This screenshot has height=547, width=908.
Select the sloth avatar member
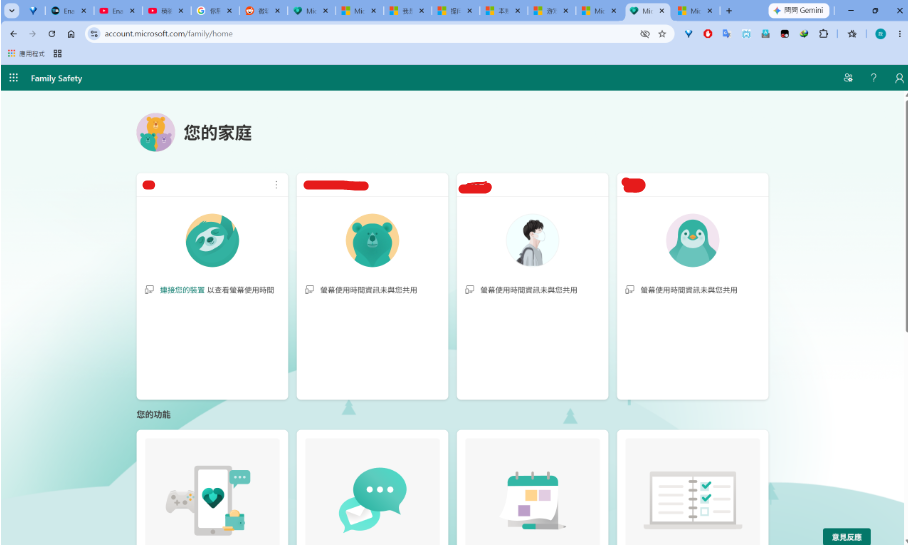click(x=212, y=240)
